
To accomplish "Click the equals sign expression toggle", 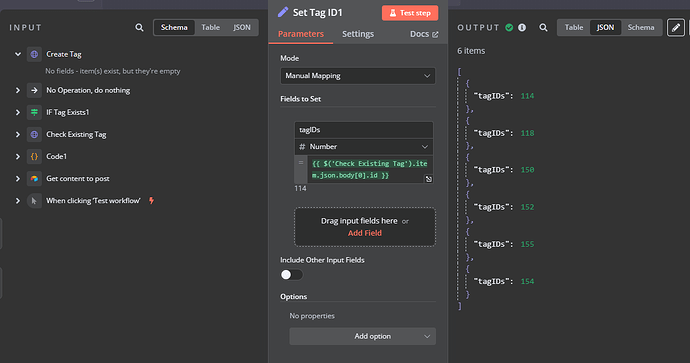I will 301,163.
